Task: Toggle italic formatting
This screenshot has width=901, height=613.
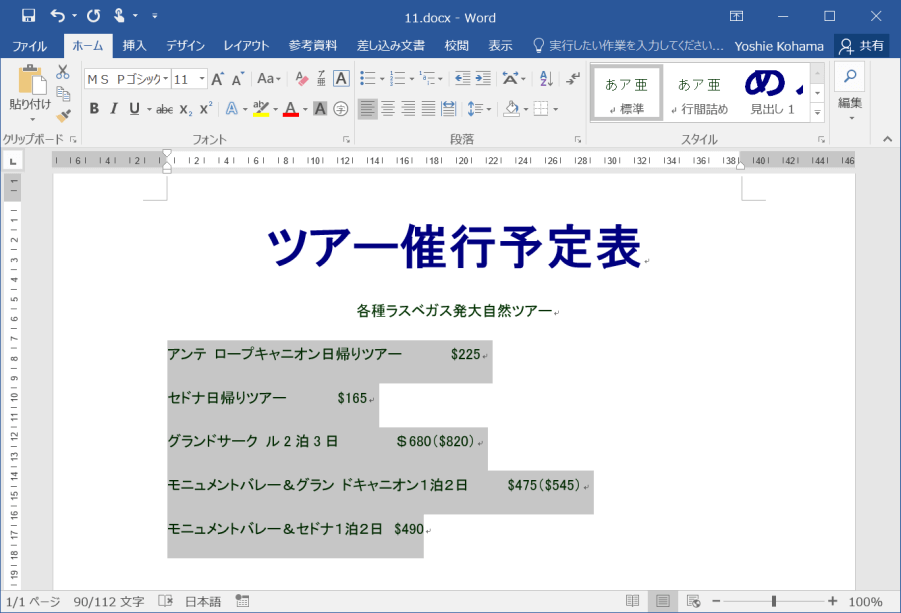Action: point(114,109)
